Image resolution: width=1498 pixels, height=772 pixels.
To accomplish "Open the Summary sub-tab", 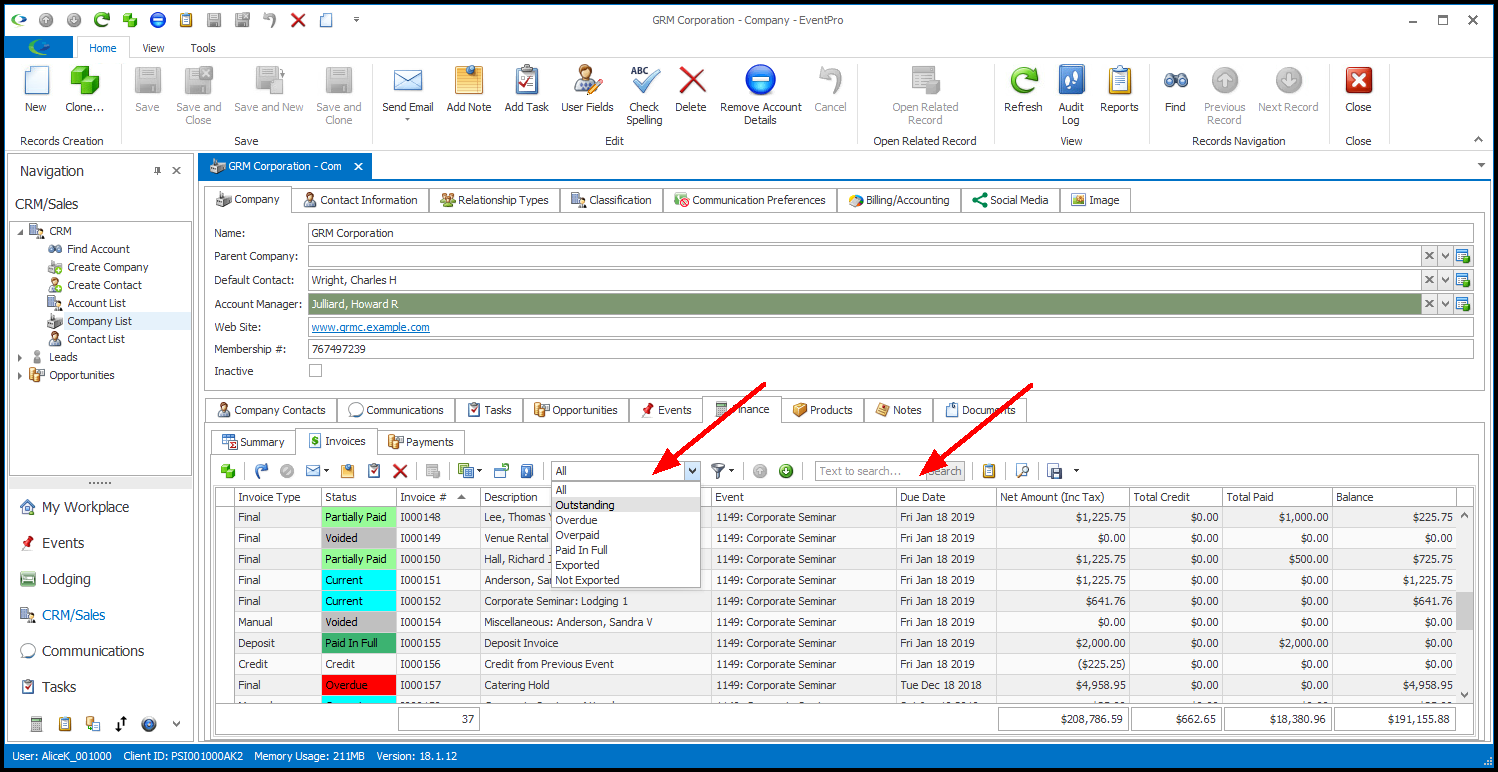I will click(254, 442).
